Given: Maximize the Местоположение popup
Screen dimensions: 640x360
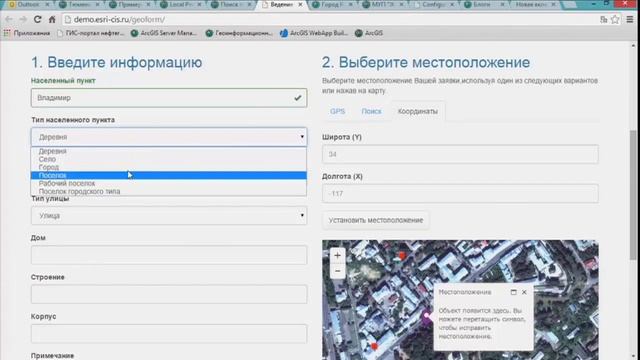Looking at the screenshot, I should coord(513,292).
